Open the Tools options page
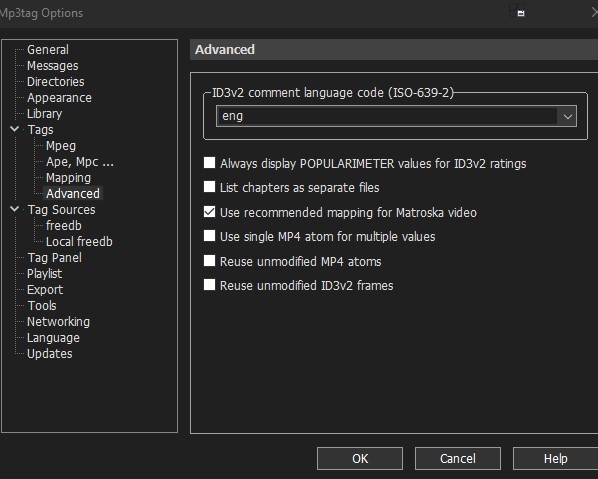This screenshot has width=598, height=479. 42,306
